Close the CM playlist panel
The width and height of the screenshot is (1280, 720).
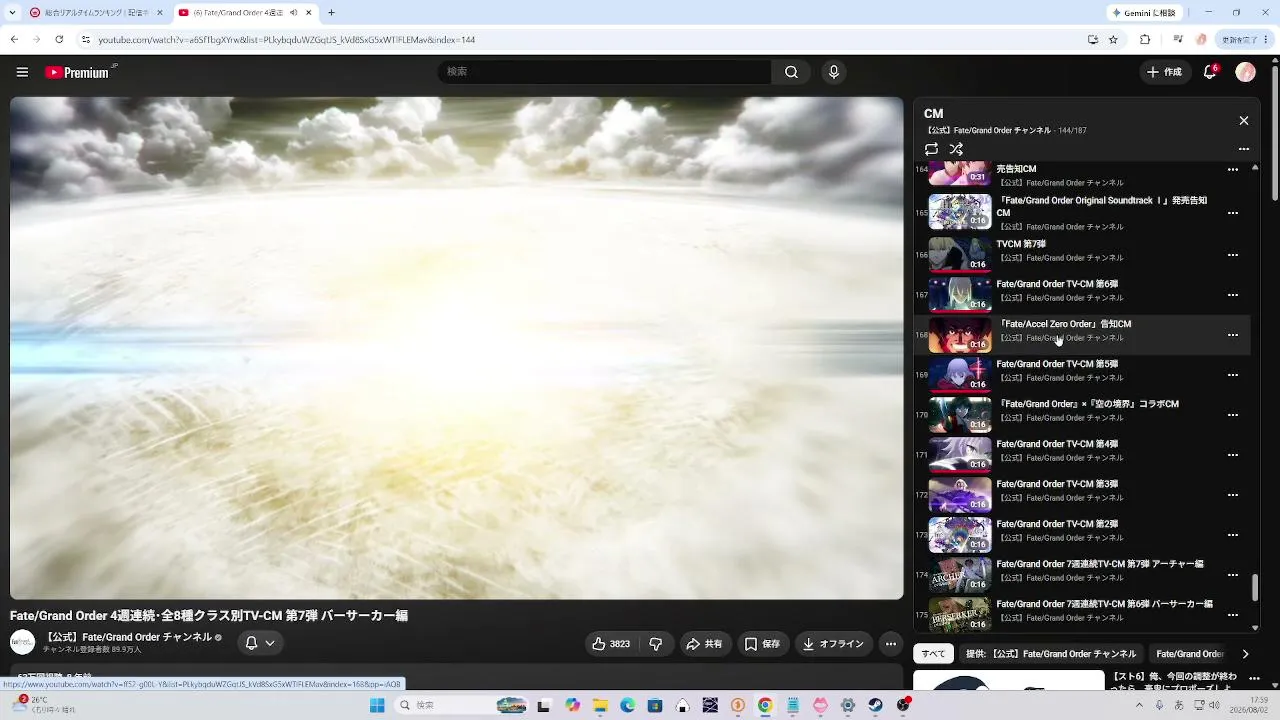pyautogui.click(x=1244, y=120)
